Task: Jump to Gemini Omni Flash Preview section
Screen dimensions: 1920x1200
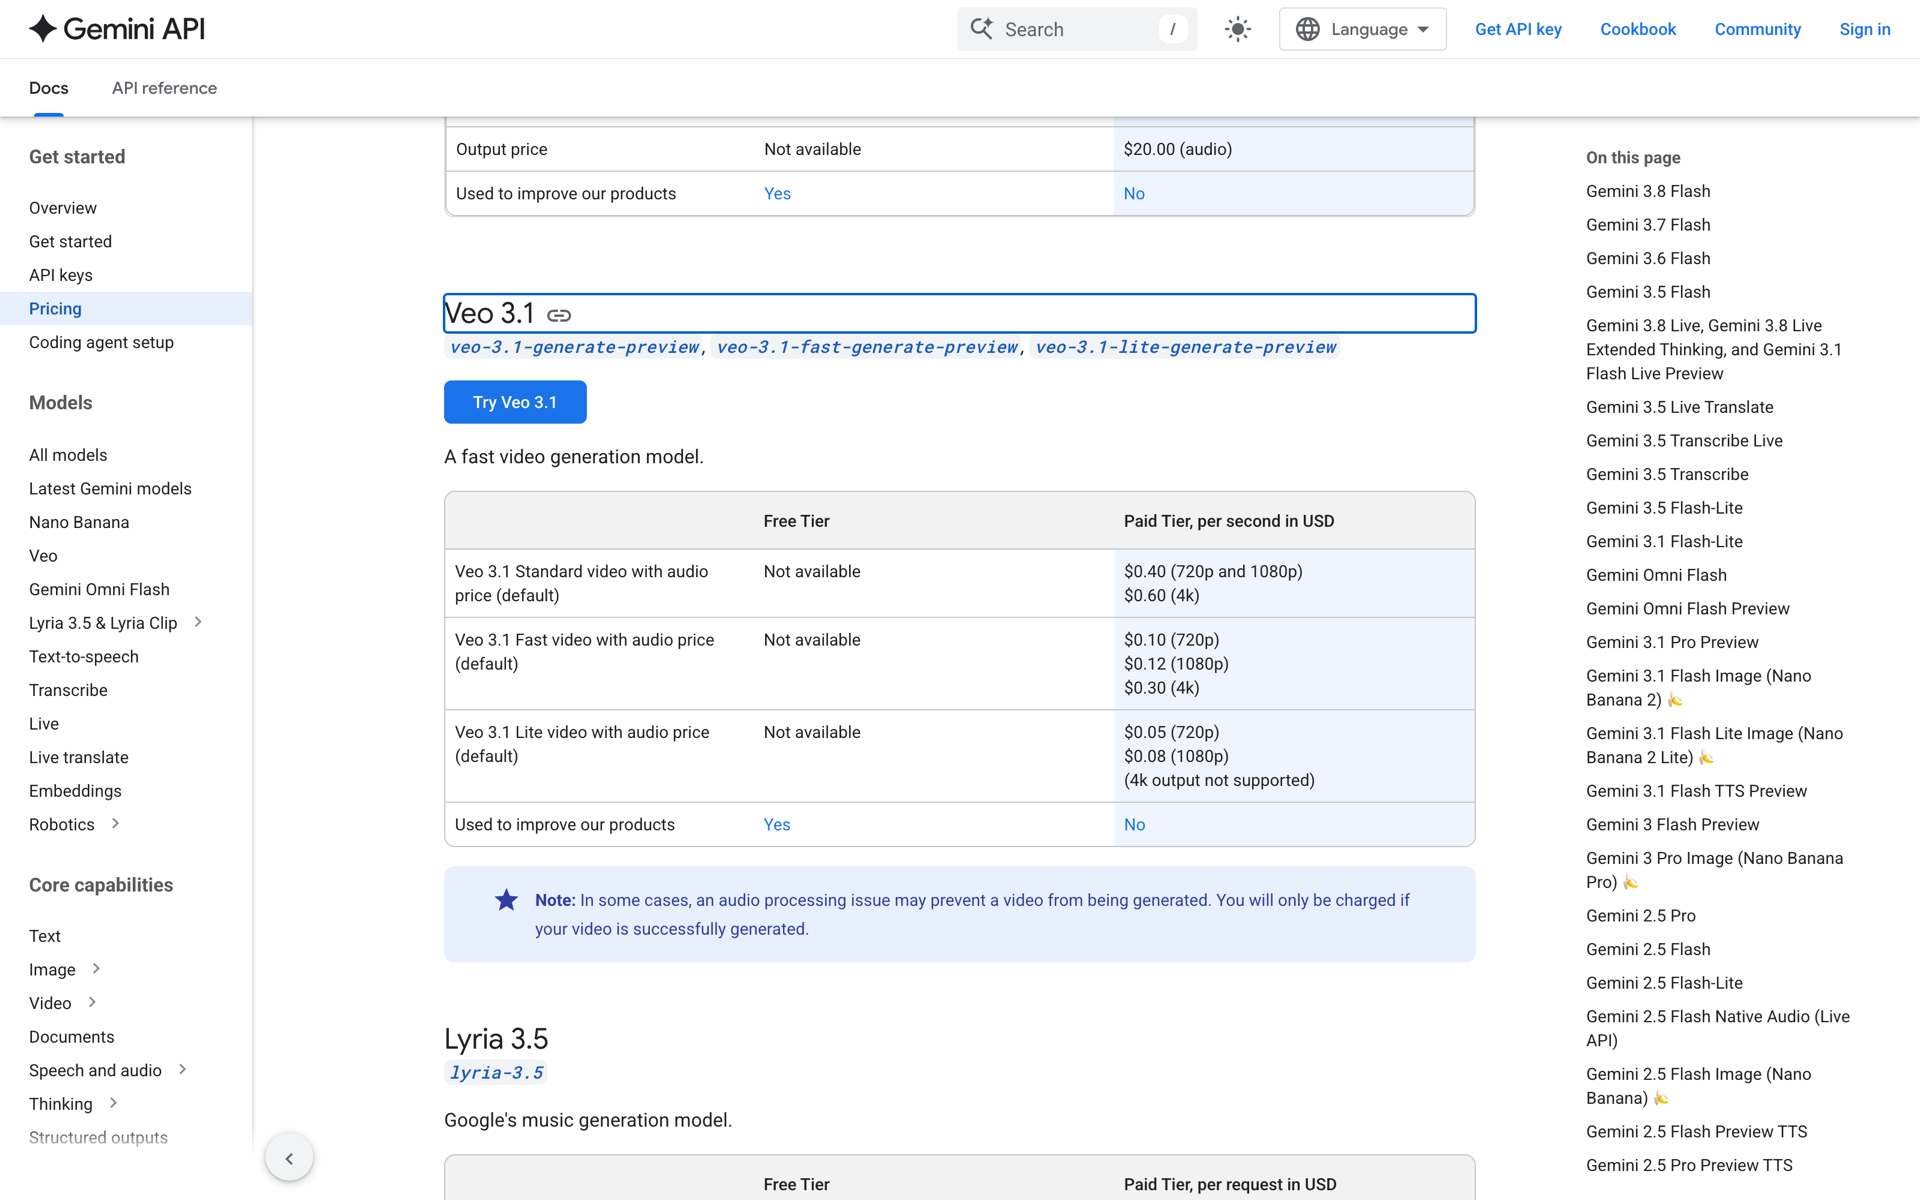Action: (x=1688, y=609)
